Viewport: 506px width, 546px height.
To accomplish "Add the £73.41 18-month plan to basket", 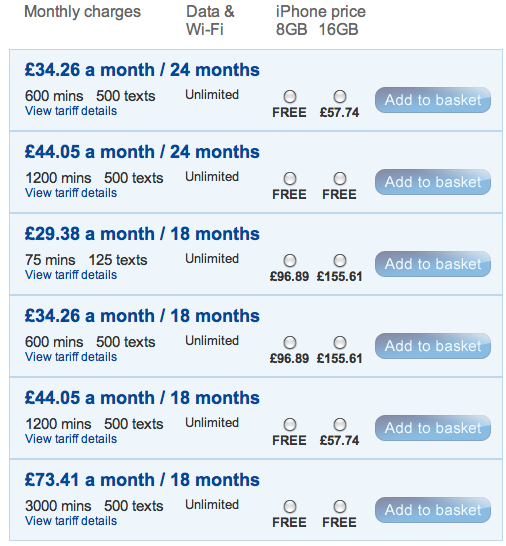I will [433, 510].
